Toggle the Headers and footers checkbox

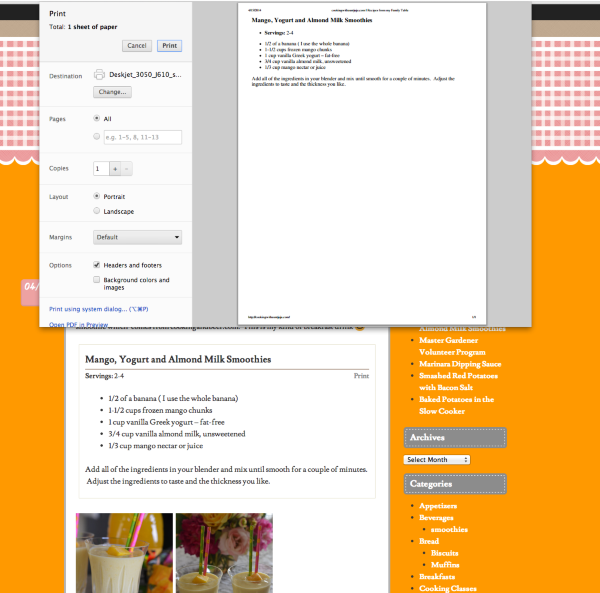(x=97, y=265)
